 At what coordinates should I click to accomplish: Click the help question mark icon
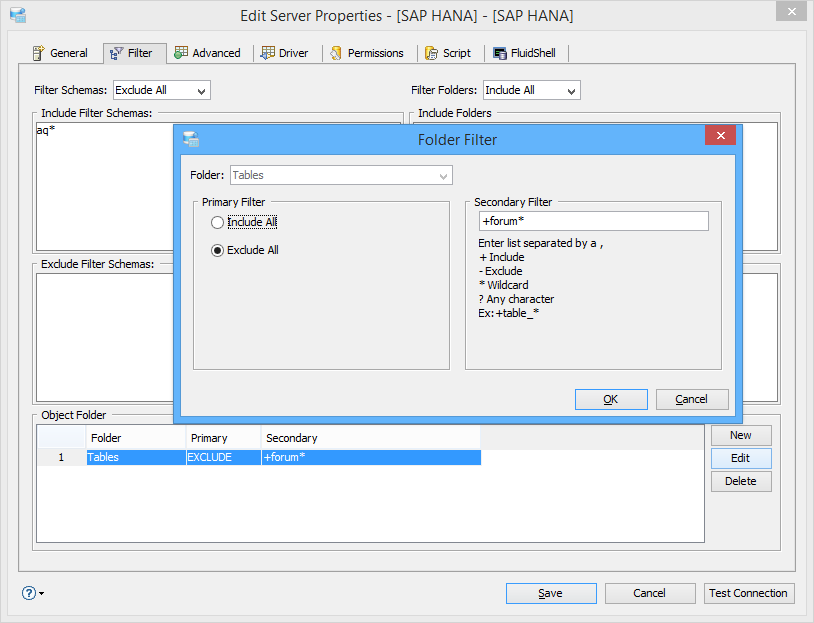[29, 593]
